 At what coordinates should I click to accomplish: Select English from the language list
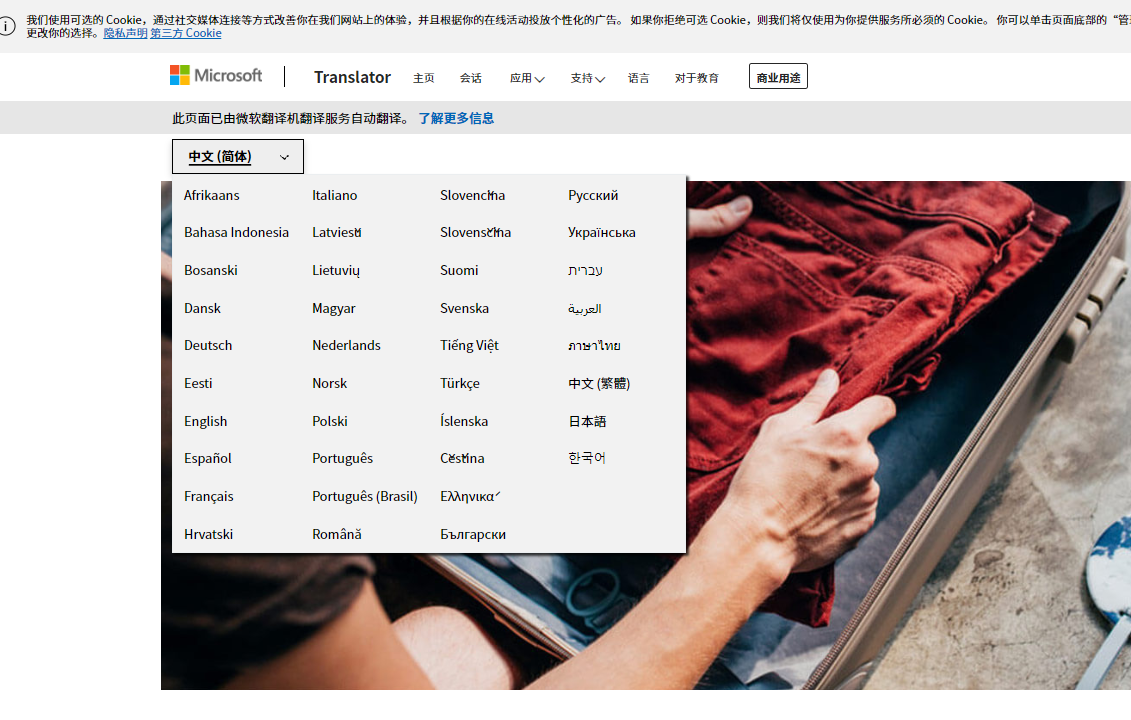pyautogui.click(x=206, y=421)
